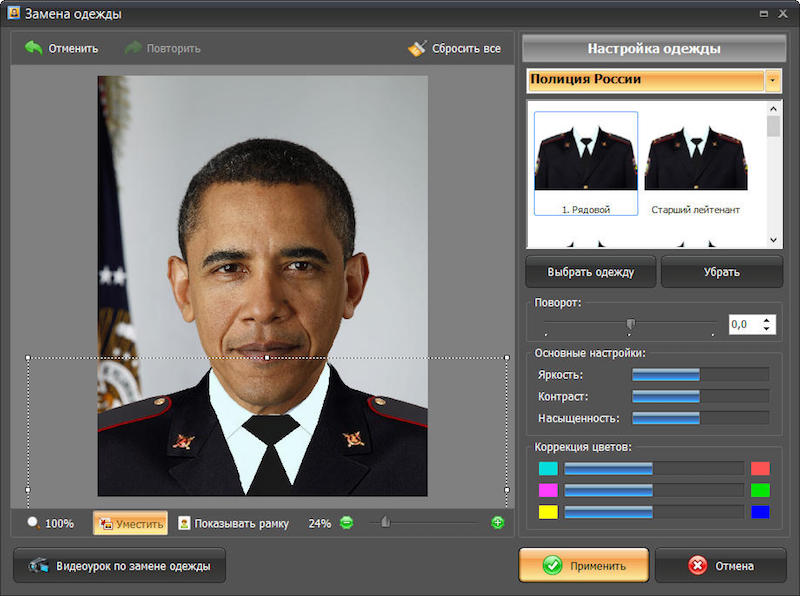Open the Полиция России clothing category dropdown
This screenshot has width=800, height=596.
click(772, 81)
